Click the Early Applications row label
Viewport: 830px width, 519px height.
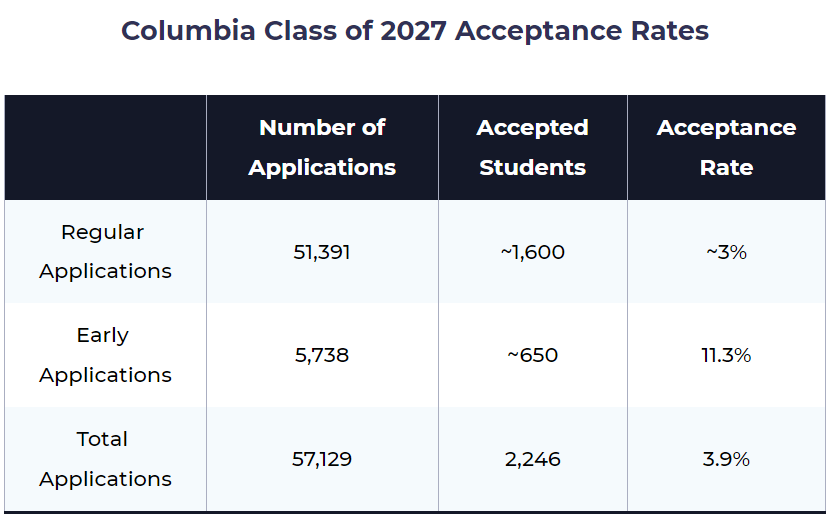point(105,355)
